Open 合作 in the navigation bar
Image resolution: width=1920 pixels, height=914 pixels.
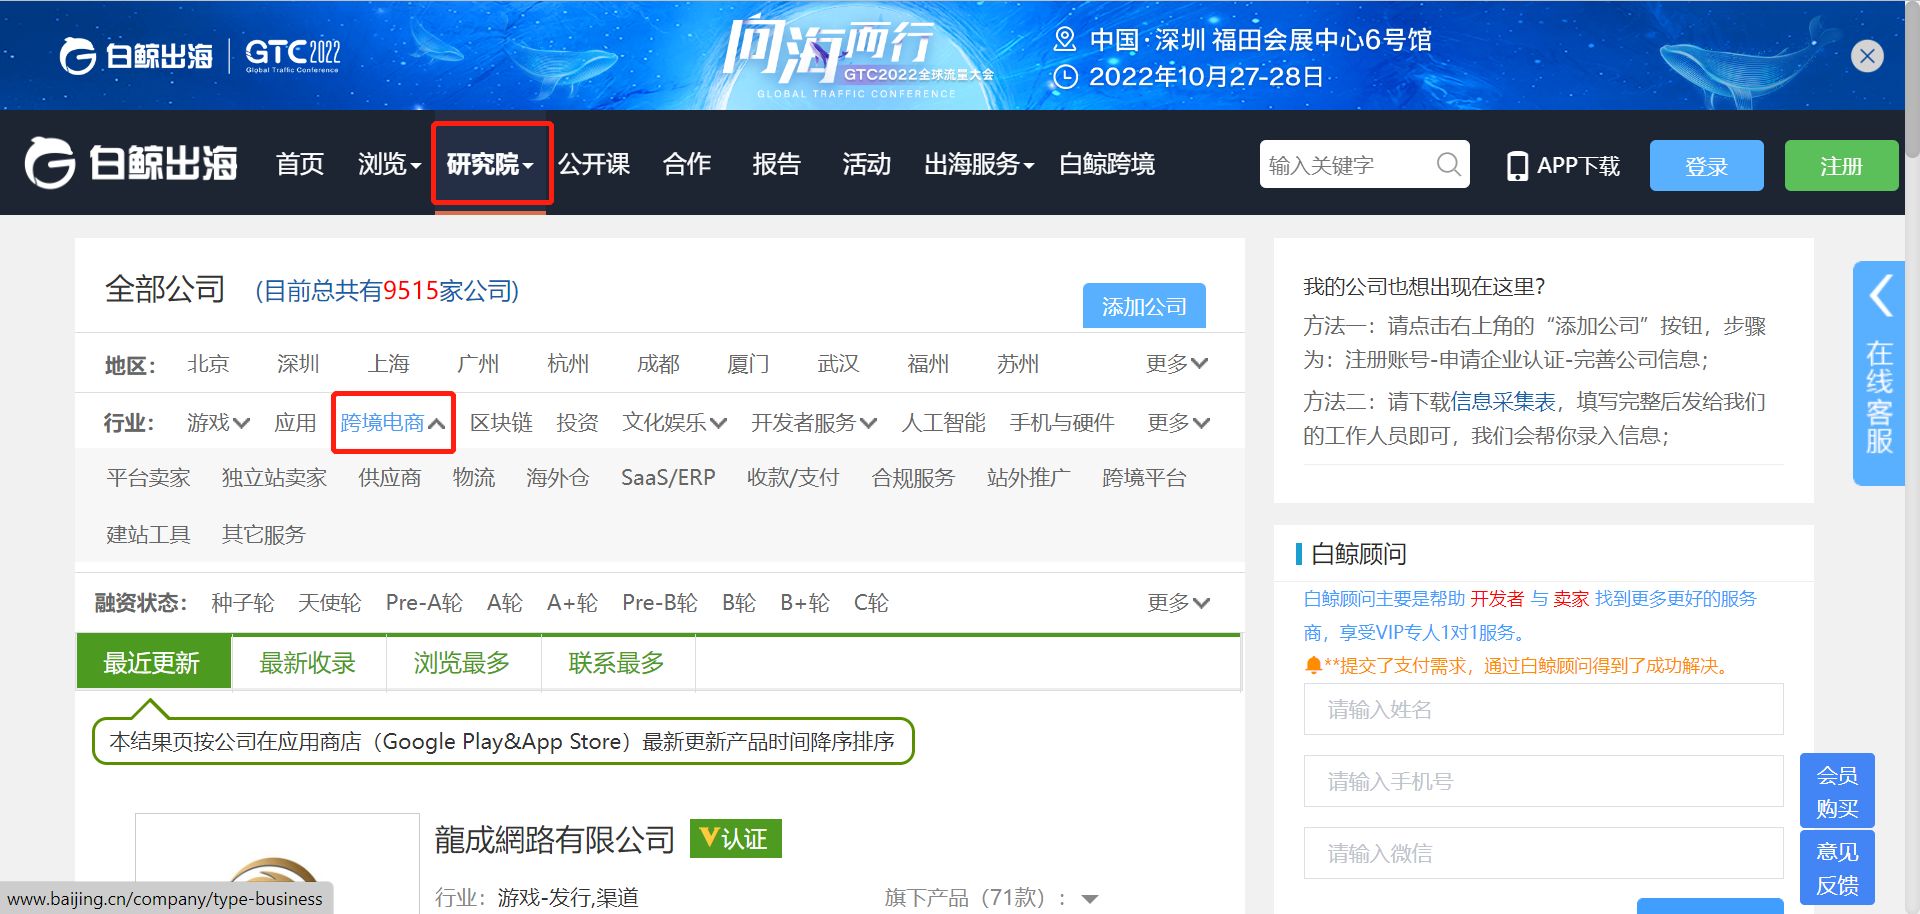coord(687,164)
